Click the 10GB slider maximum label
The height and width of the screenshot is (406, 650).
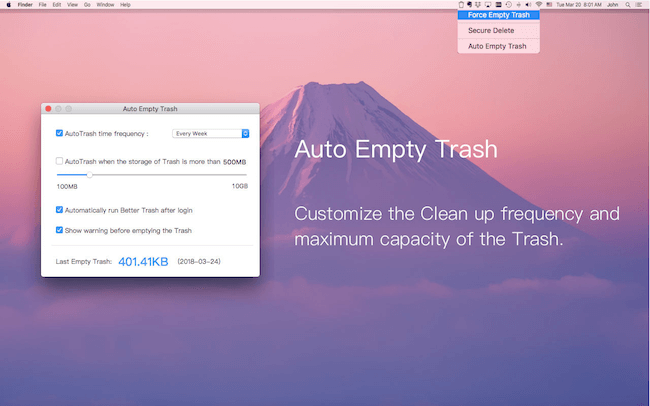pos(240,186)
